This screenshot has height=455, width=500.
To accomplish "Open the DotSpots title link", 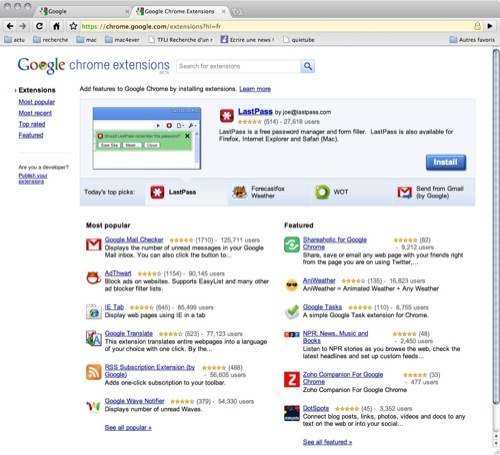I will pos(316,408).
